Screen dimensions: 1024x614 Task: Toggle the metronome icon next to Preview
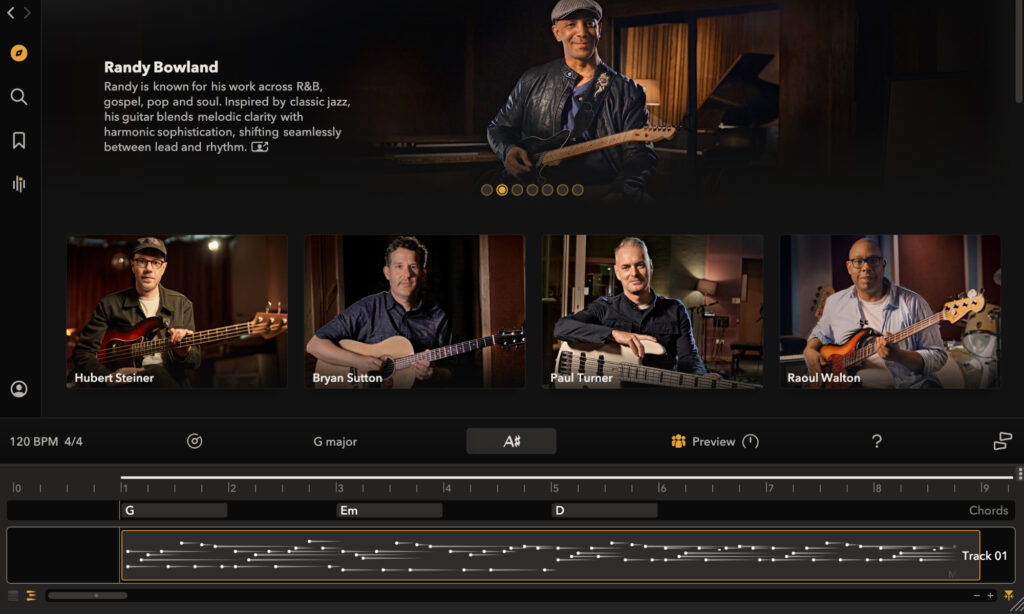tap(750, 441)
